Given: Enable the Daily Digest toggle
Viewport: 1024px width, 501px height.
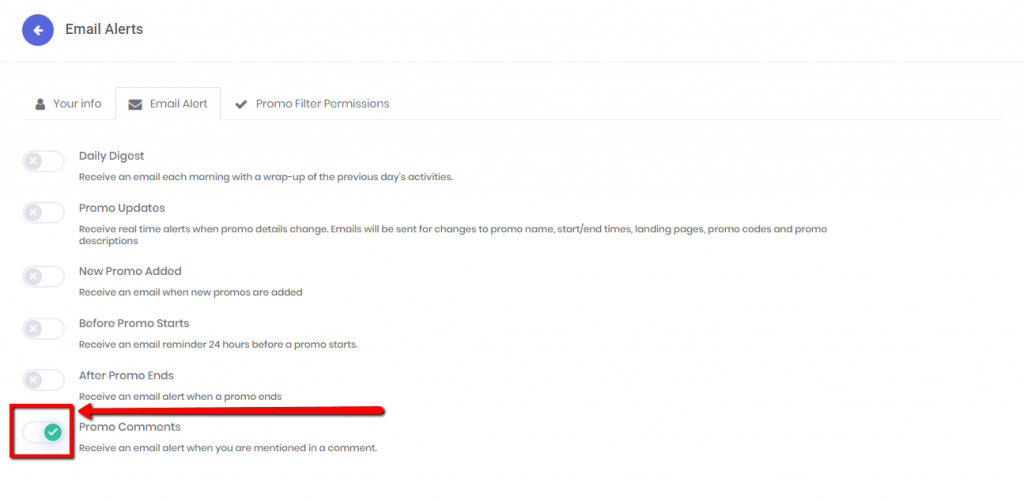Looking at the screenshot, I should pos(44,161).
